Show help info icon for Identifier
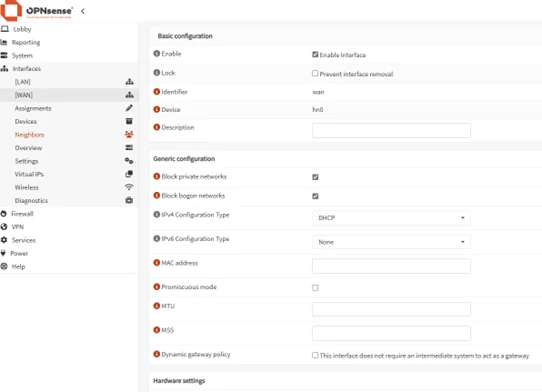The height and width of the screenshot is (392, 542). tap(157, 92)
